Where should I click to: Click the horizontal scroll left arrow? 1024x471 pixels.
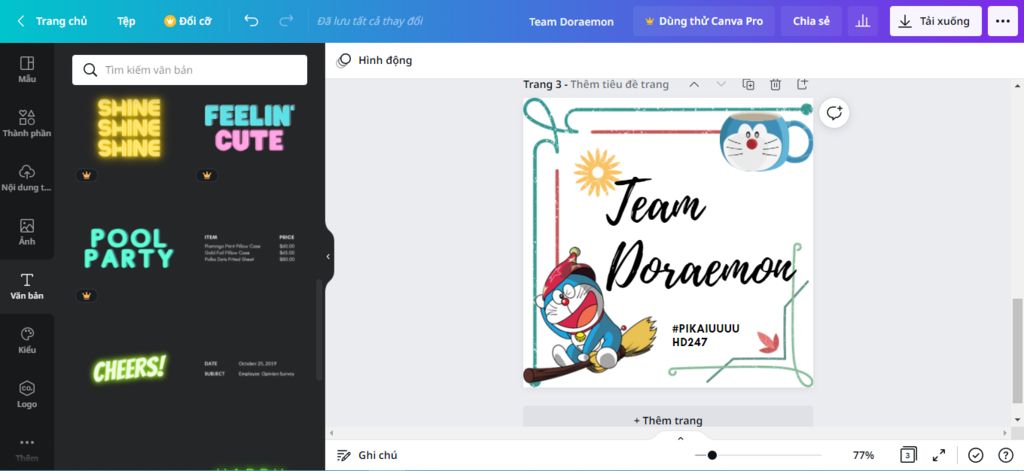coord(332,433)
